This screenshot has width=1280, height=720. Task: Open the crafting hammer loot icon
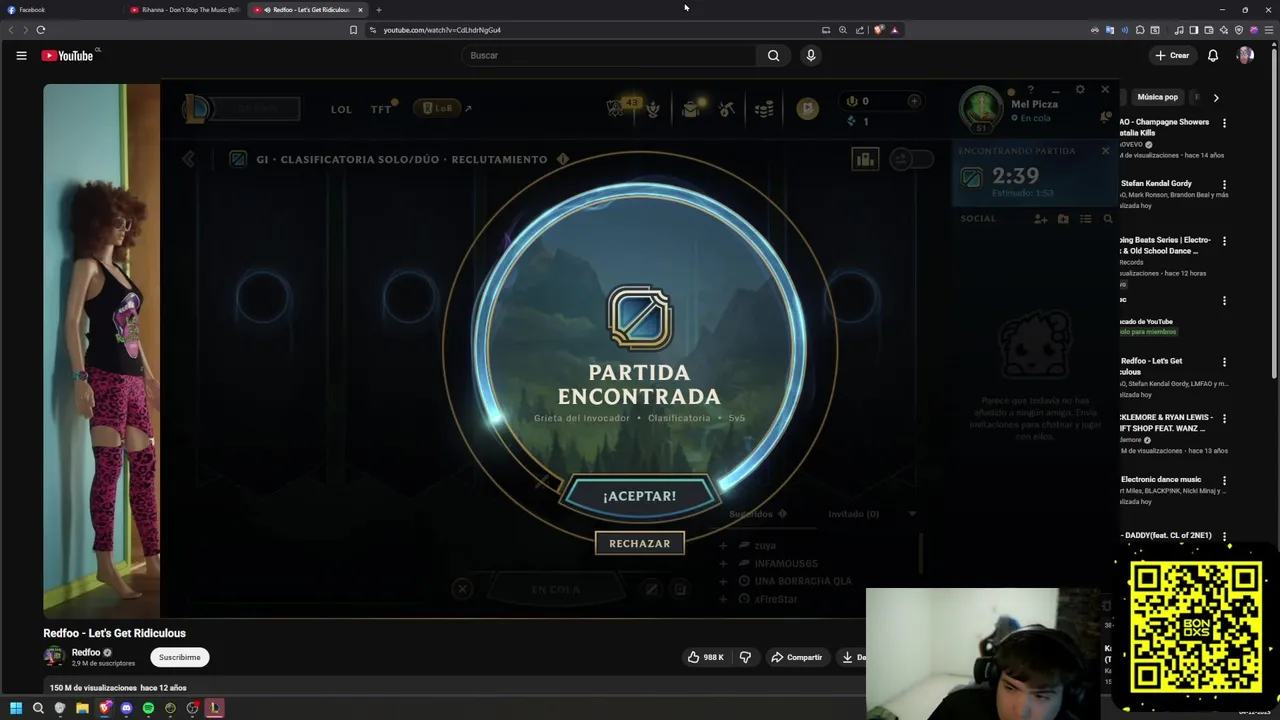point(727,109)
